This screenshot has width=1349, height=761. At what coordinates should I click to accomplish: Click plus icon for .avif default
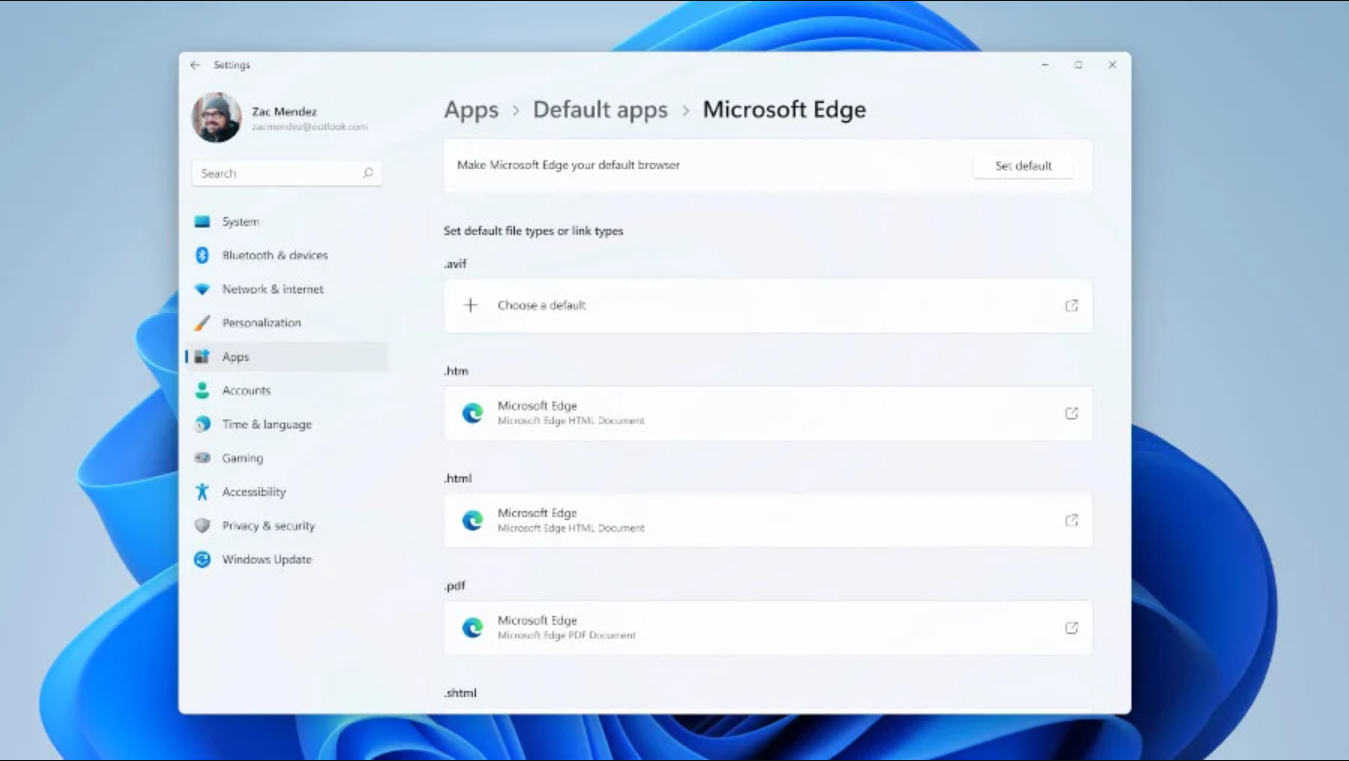(471, 305)
